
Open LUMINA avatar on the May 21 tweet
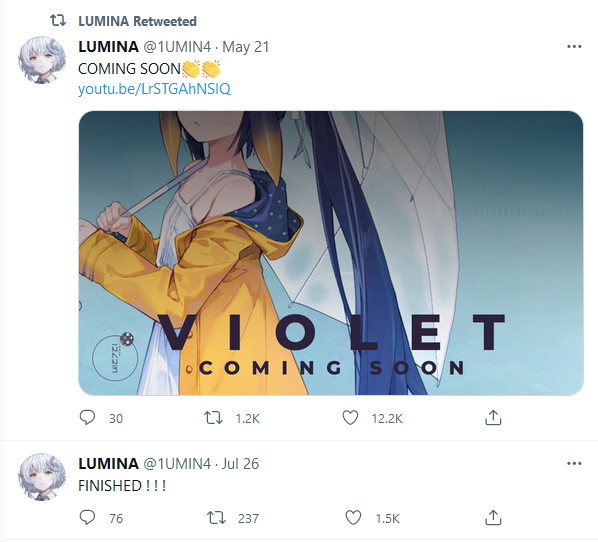click(42, 60)
